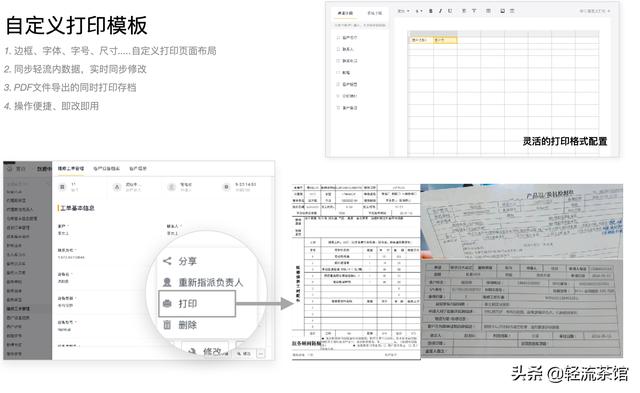Select the 打印 menu entry
Image resolution: width=640 pixels, height=393 pixels.
click(197, 304)
